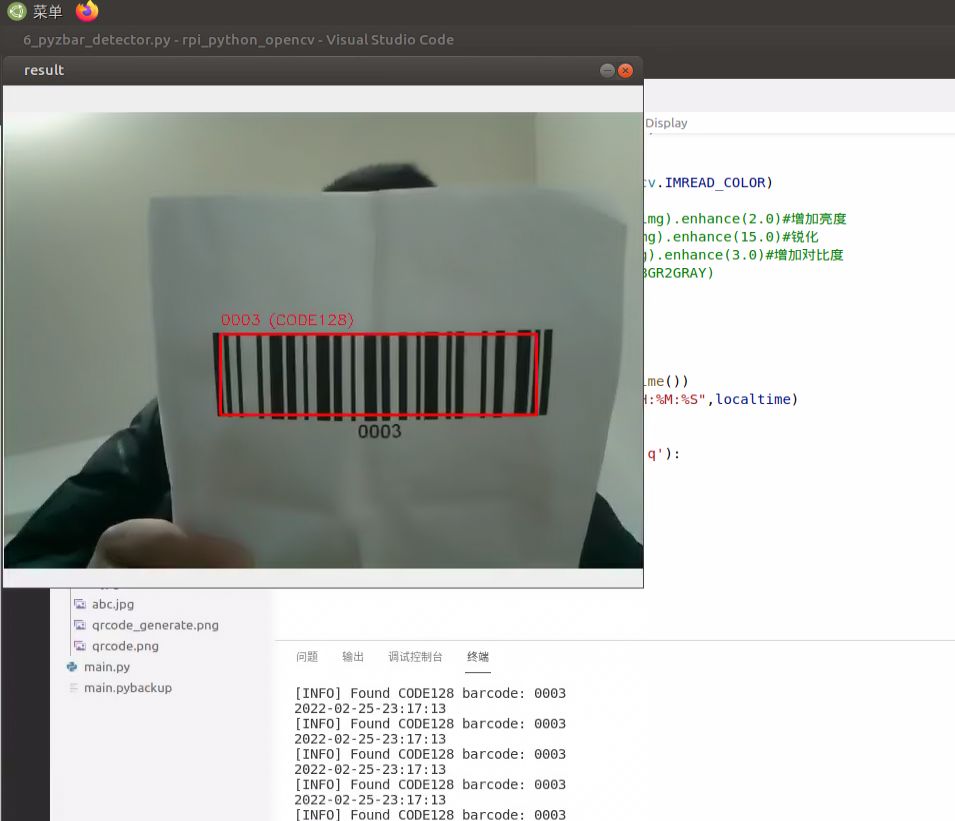Minimize the result window

tap(607, 71)
